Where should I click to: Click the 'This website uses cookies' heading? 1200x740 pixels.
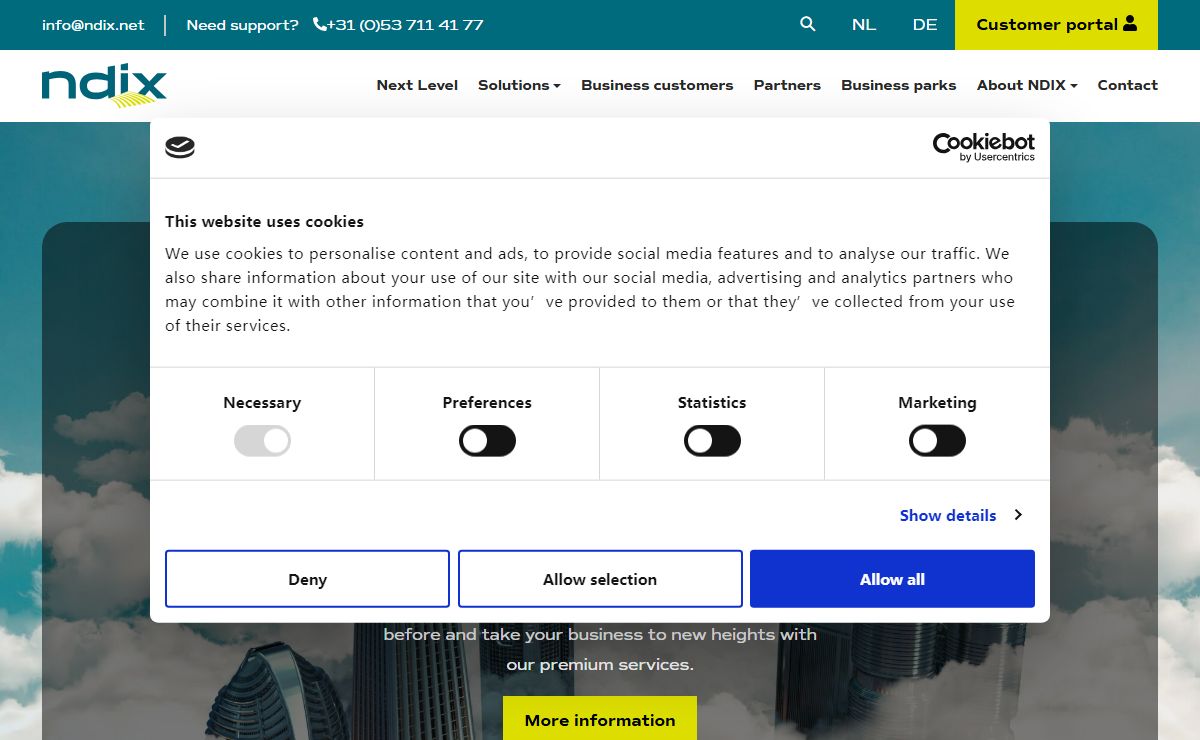[264, 221]
